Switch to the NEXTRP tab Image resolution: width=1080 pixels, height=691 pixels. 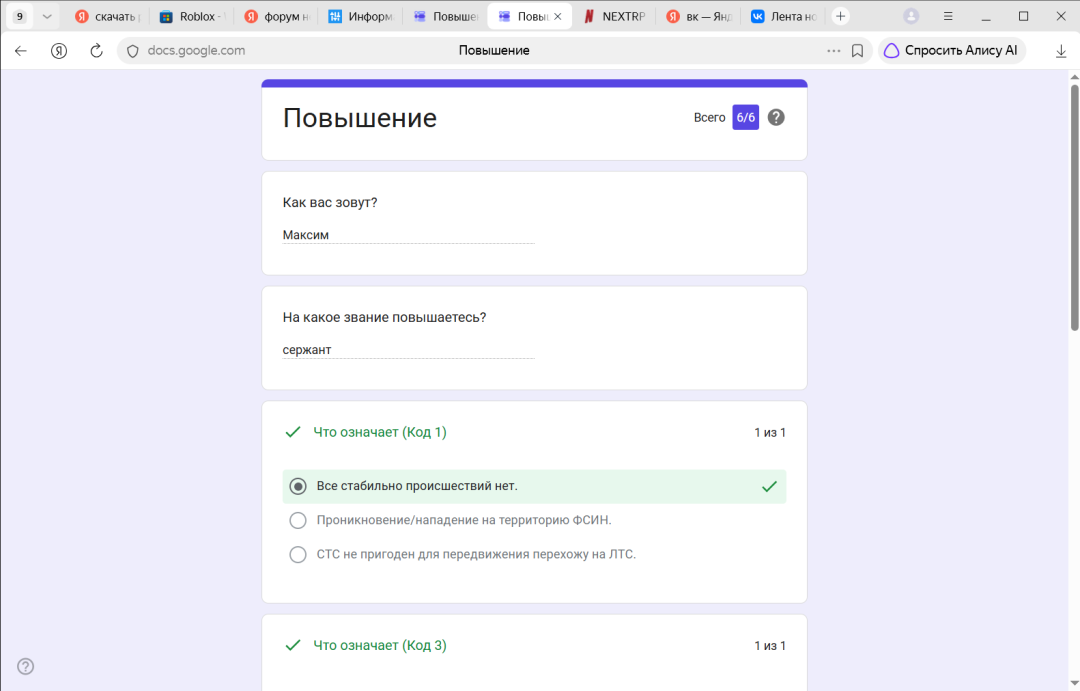(615, 17)
